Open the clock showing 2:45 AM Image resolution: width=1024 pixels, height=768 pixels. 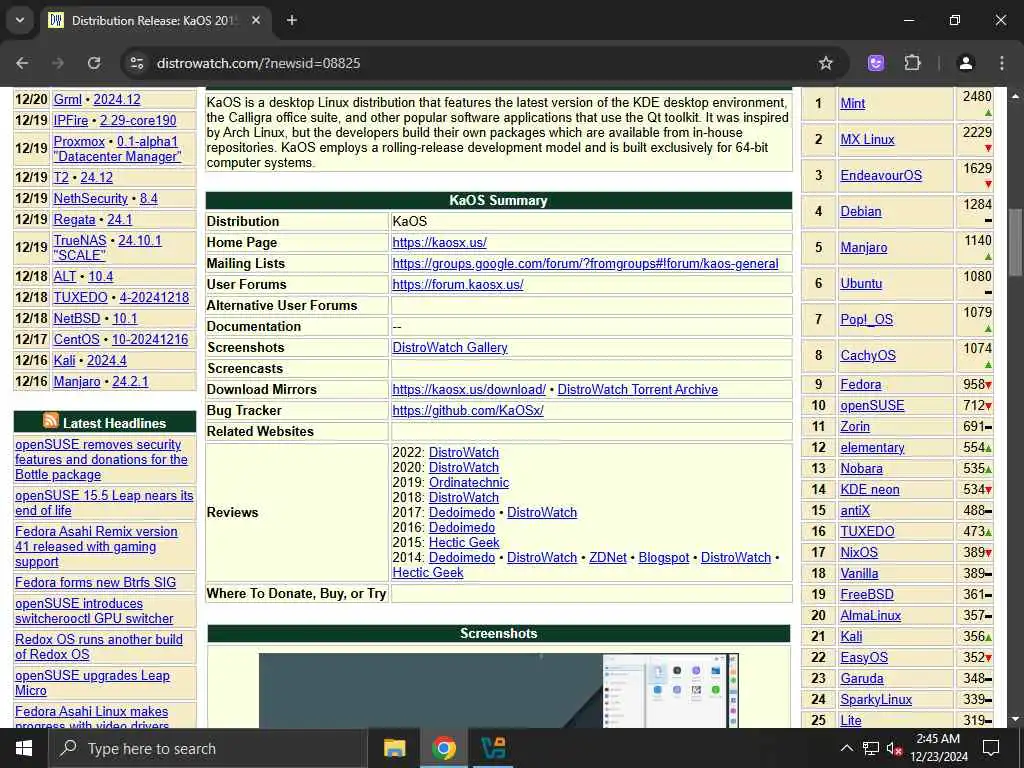pos(938,748)
